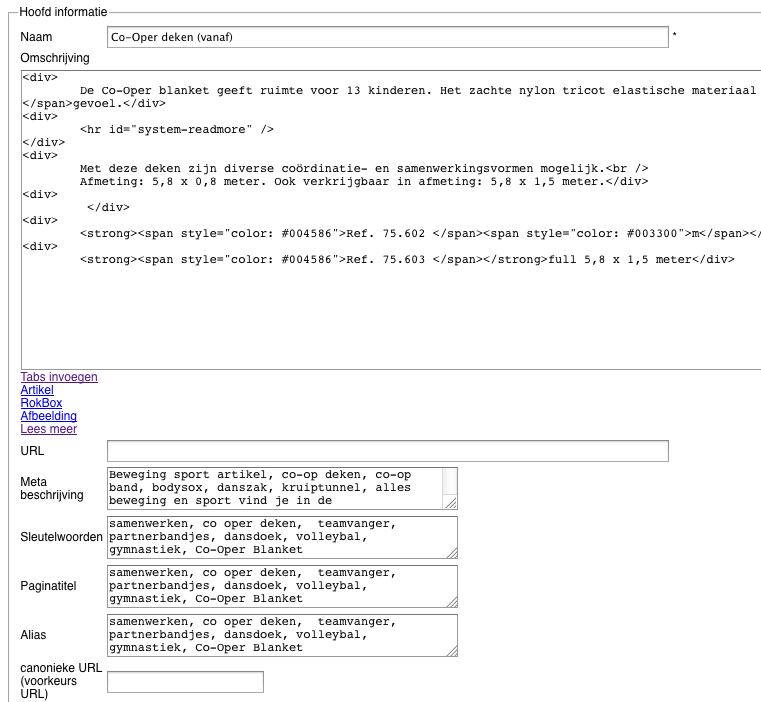Click the Paginatitel textarea
Screen dimensions: 761x702
(x=282, y=586)
